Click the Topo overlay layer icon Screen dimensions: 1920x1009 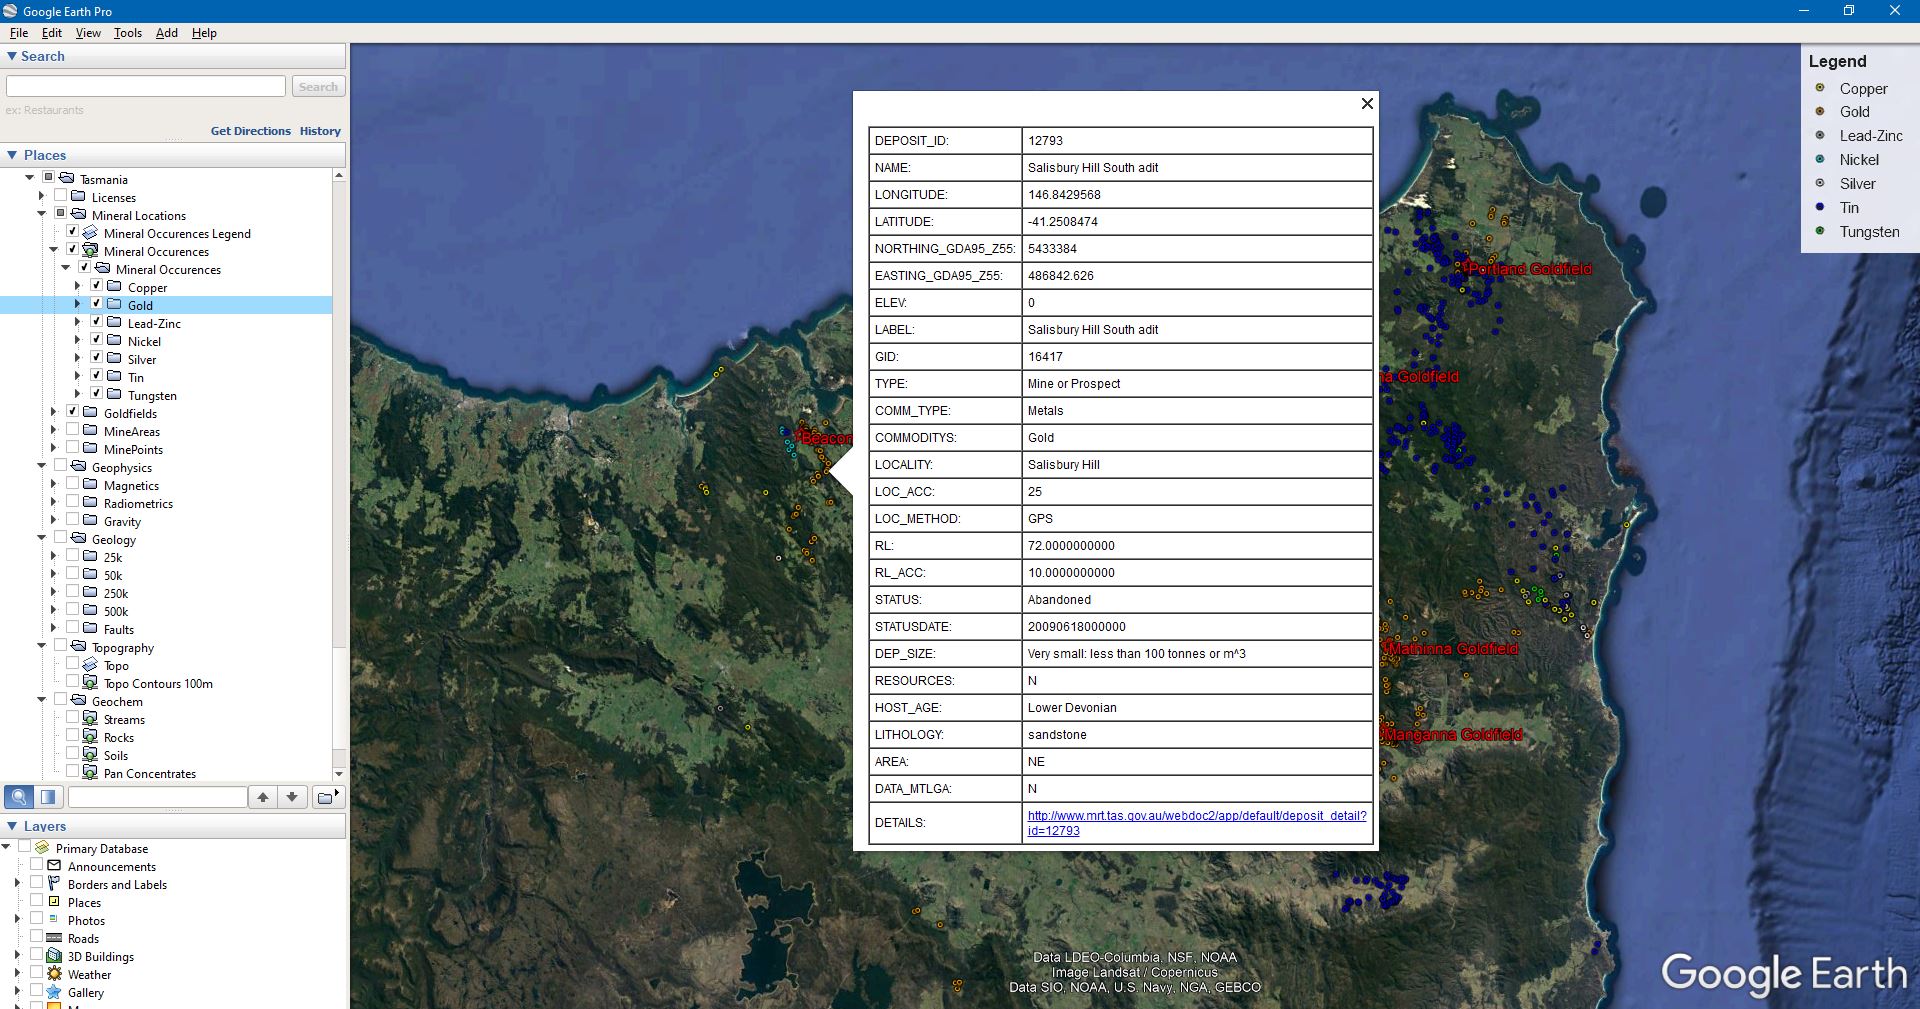click(90, 665)
